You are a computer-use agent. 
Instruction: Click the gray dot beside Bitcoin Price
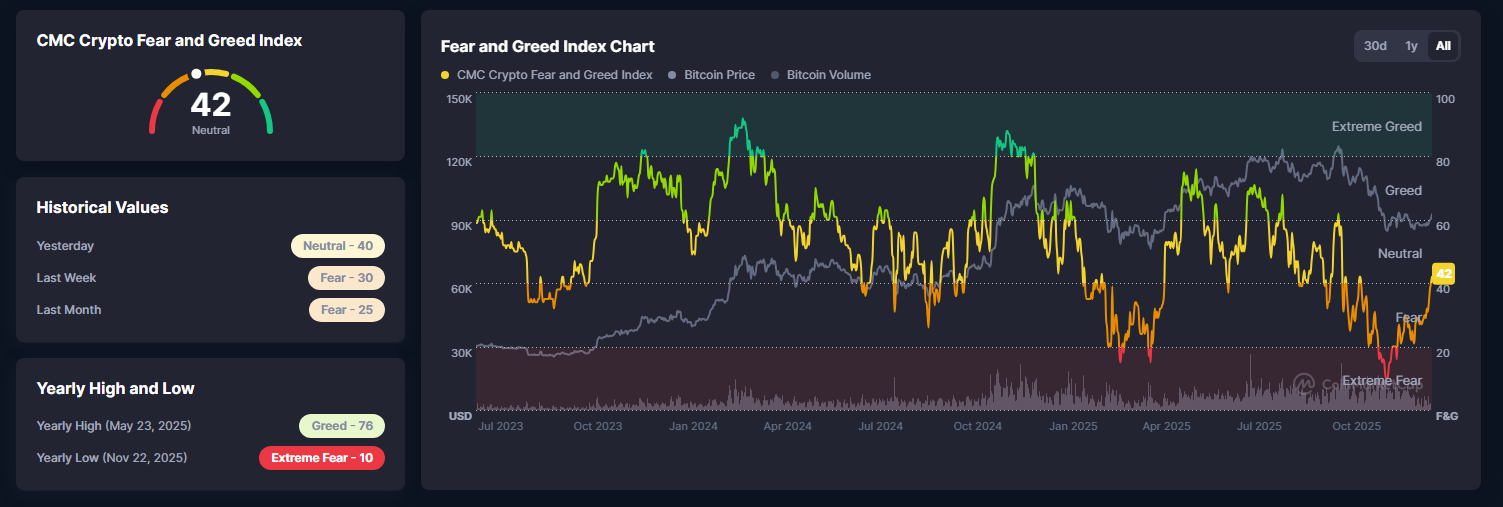tap(673, 75)
